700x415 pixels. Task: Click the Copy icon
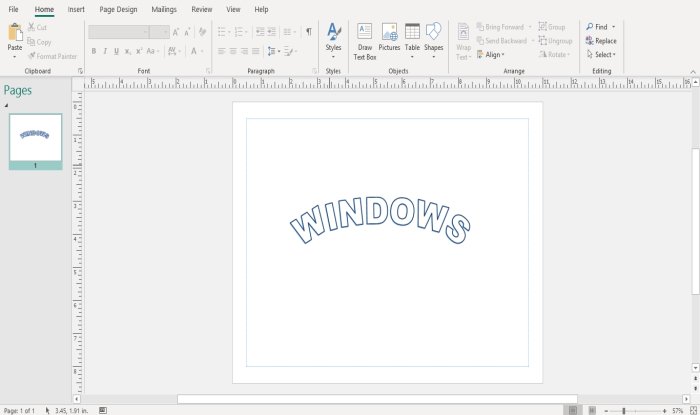tap(31, 42)
